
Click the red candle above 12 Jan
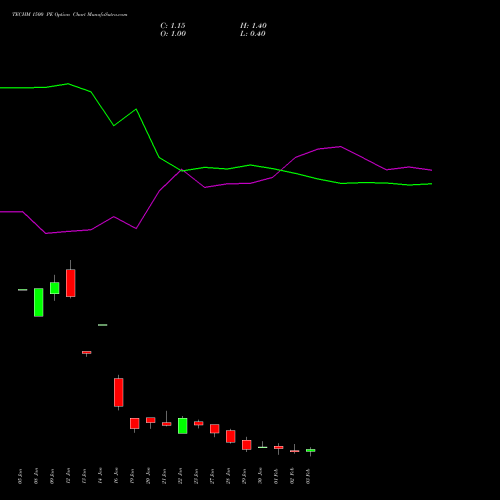(x=71, y=283)
